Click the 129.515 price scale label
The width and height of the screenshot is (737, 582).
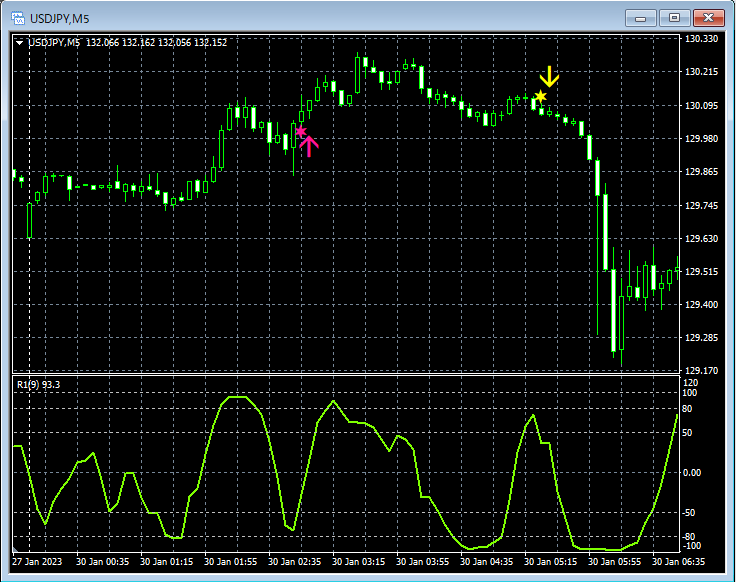[702, 272]
